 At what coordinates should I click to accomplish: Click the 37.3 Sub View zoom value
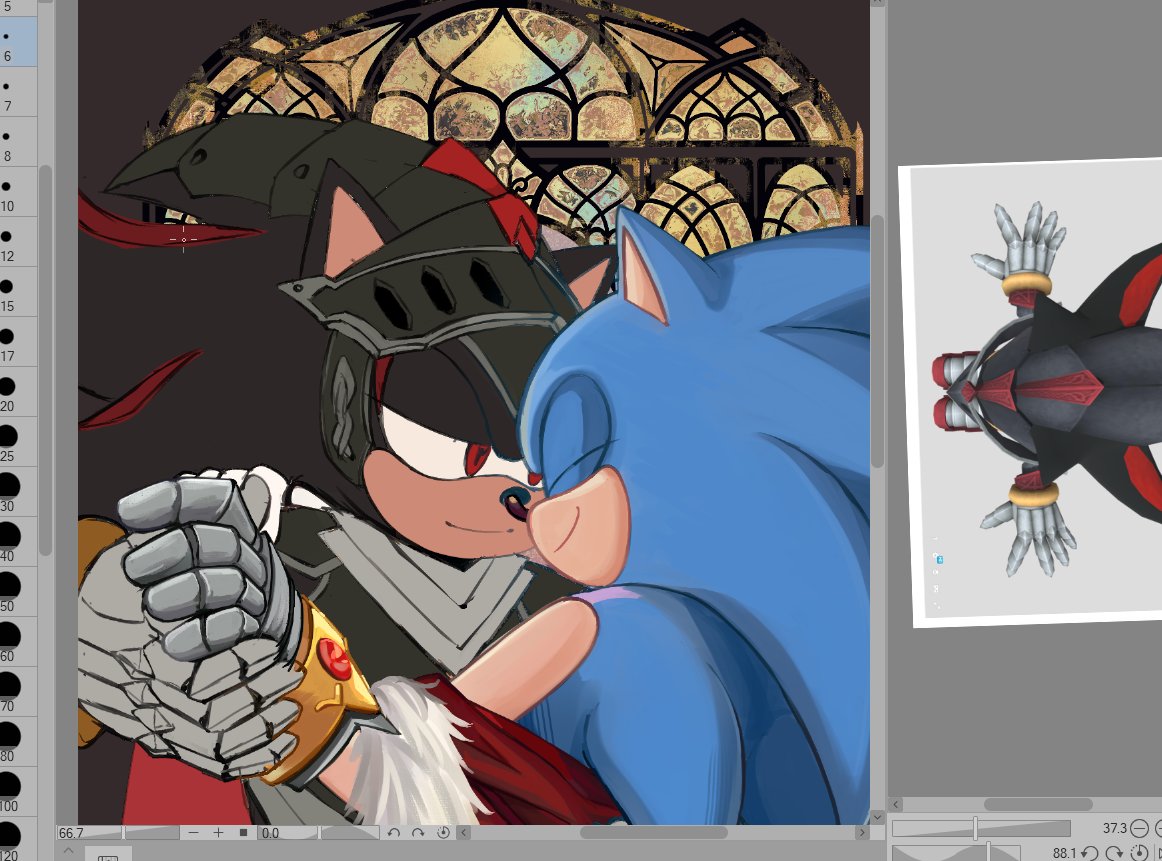coord(1114,828)
